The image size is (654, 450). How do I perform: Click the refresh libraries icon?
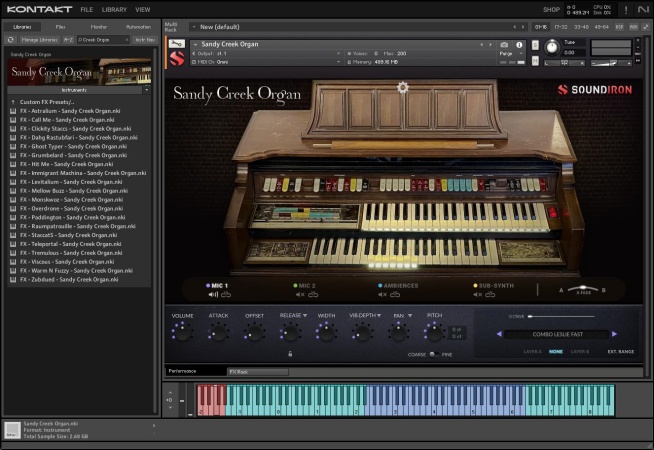coord(12,40)
